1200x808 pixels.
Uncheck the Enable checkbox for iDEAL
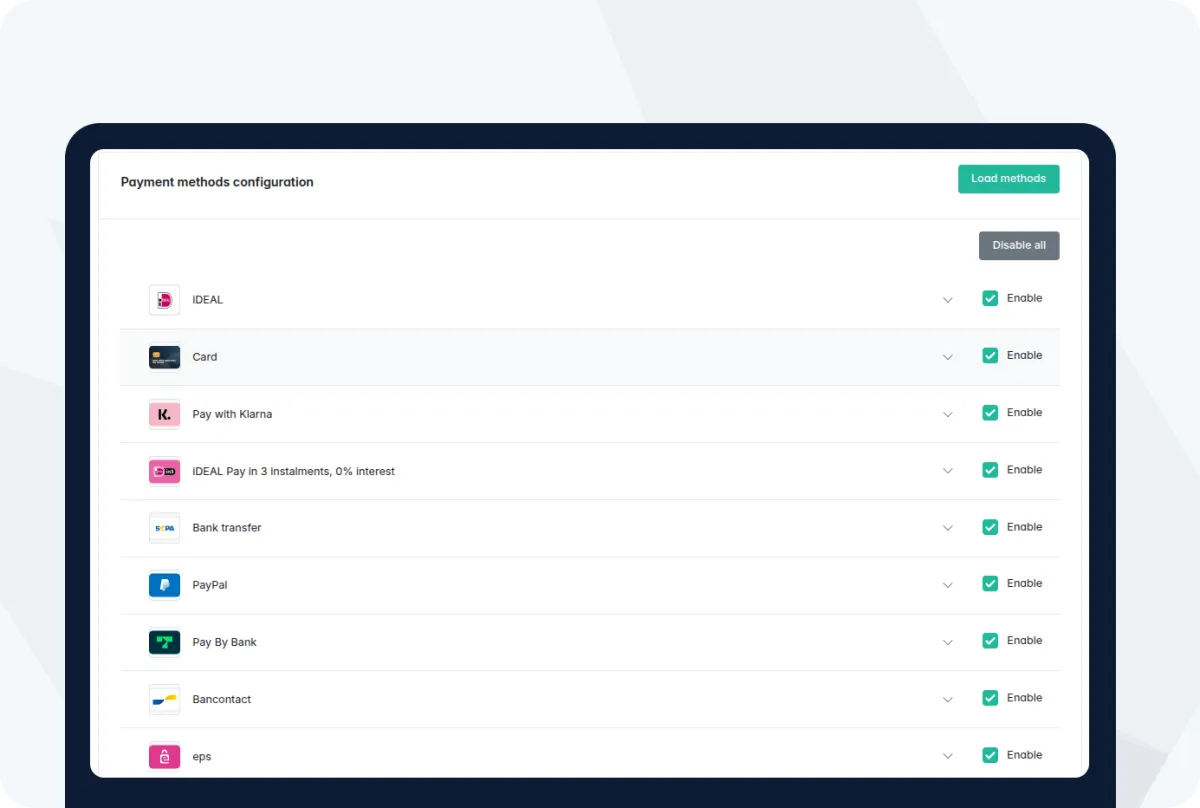(990, 298)
